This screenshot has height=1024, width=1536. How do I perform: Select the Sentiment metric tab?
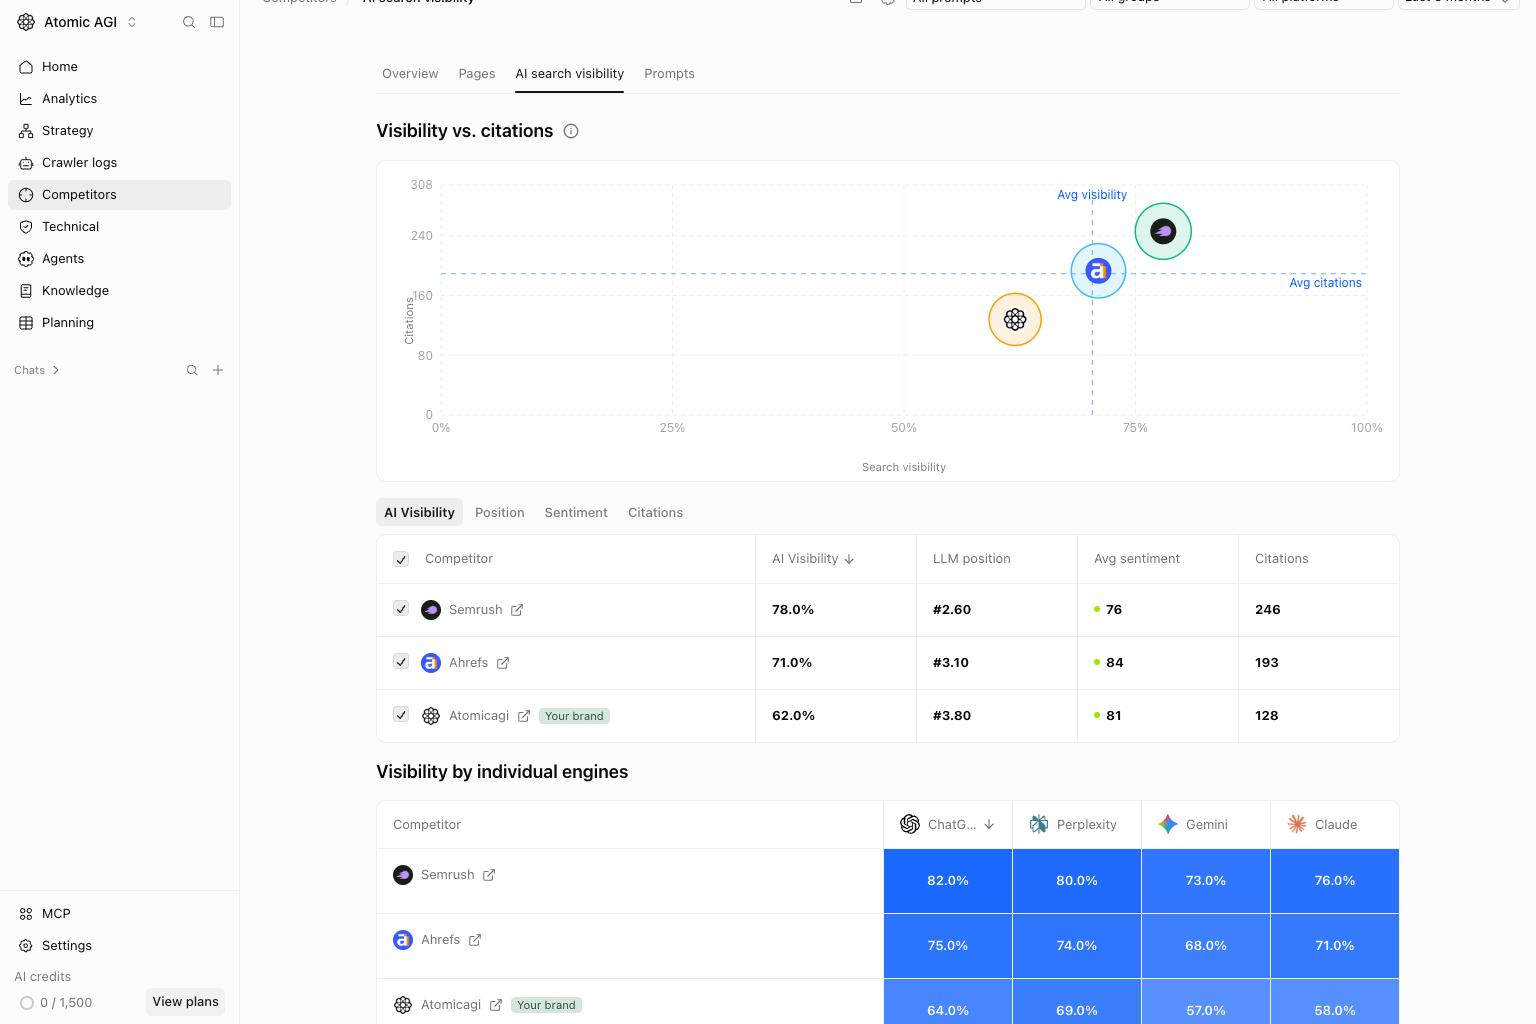(576, 512)
